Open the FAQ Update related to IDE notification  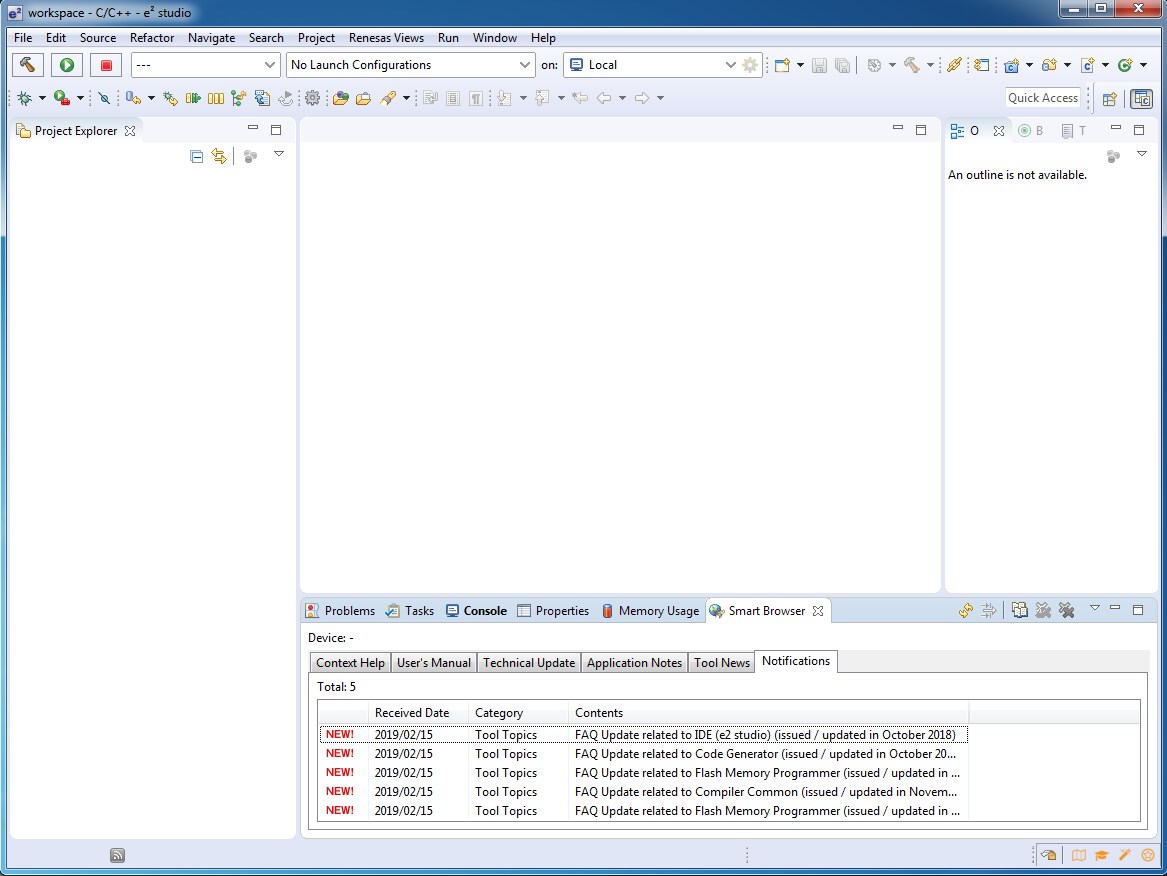(767, 734)
